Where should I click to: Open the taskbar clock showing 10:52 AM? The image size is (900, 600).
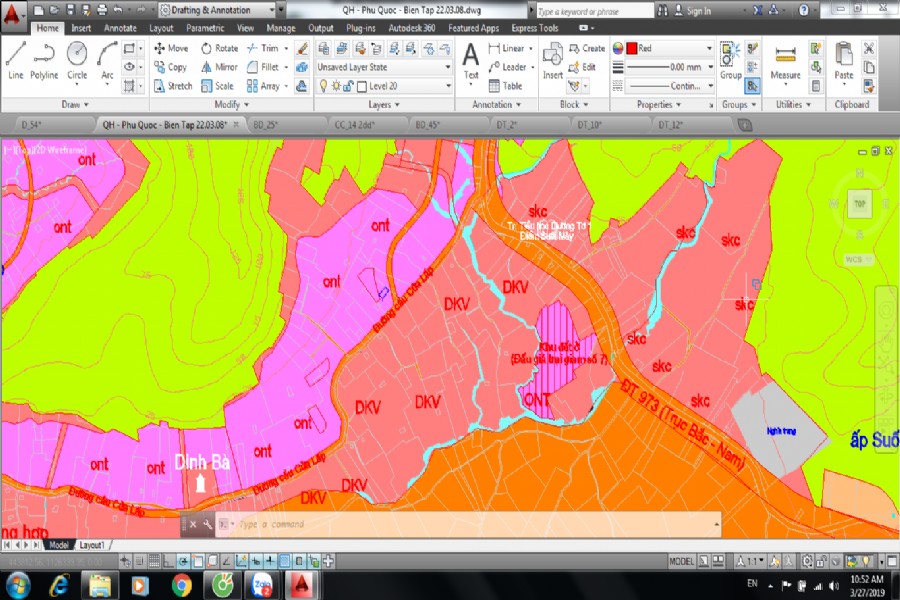coord(867,586)
